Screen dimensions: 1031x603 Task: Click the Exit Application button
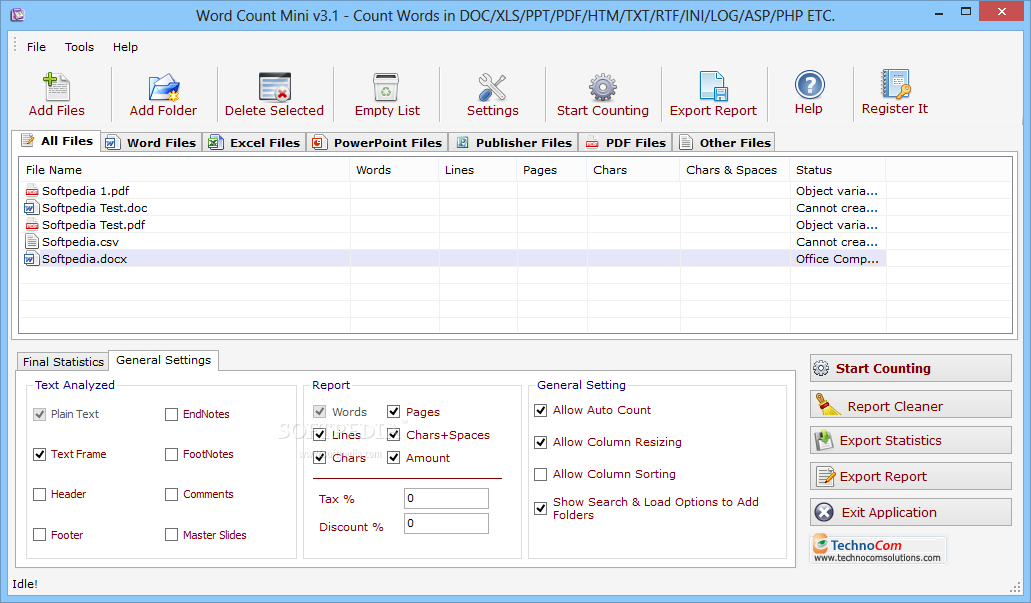911,512
